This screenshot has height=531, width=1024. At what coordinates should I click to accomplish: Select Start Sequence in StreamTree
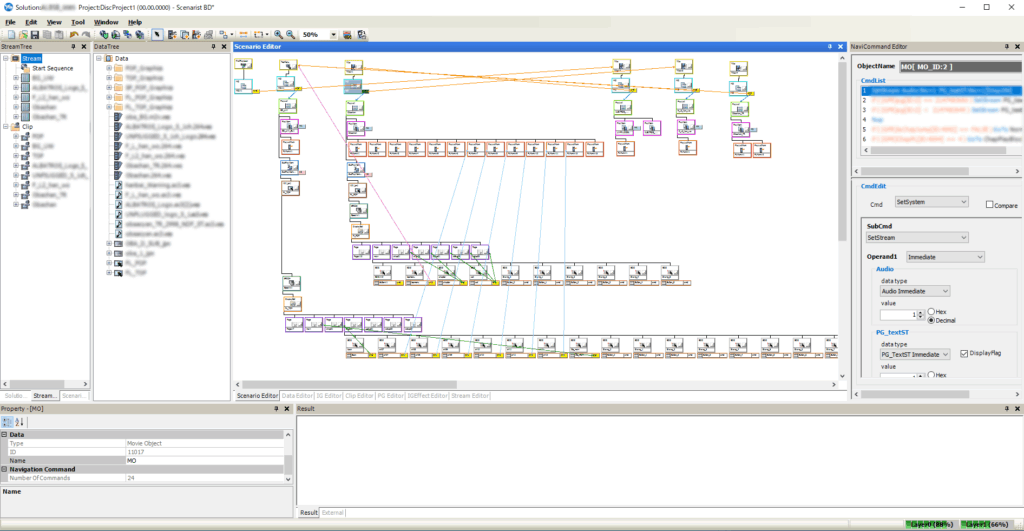[53, 68]
